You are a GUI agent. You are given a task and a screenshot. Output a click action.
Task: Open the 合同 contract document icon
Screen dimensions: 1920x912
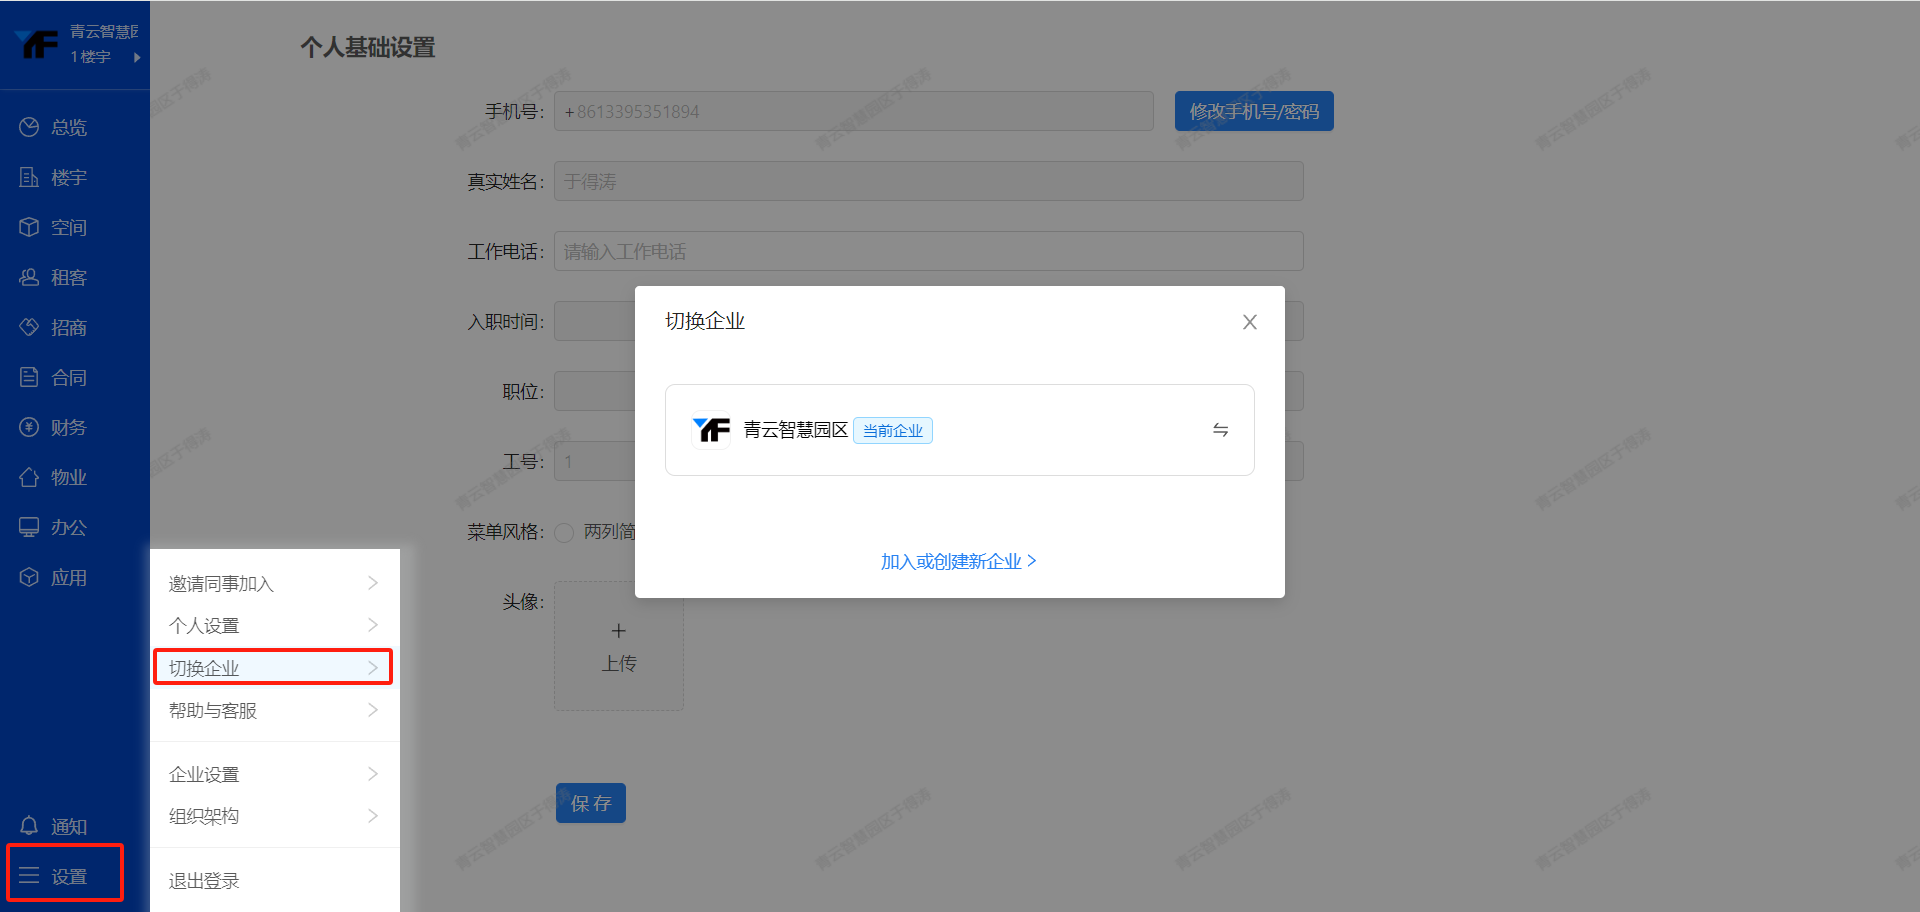click(x=29, y=377)
